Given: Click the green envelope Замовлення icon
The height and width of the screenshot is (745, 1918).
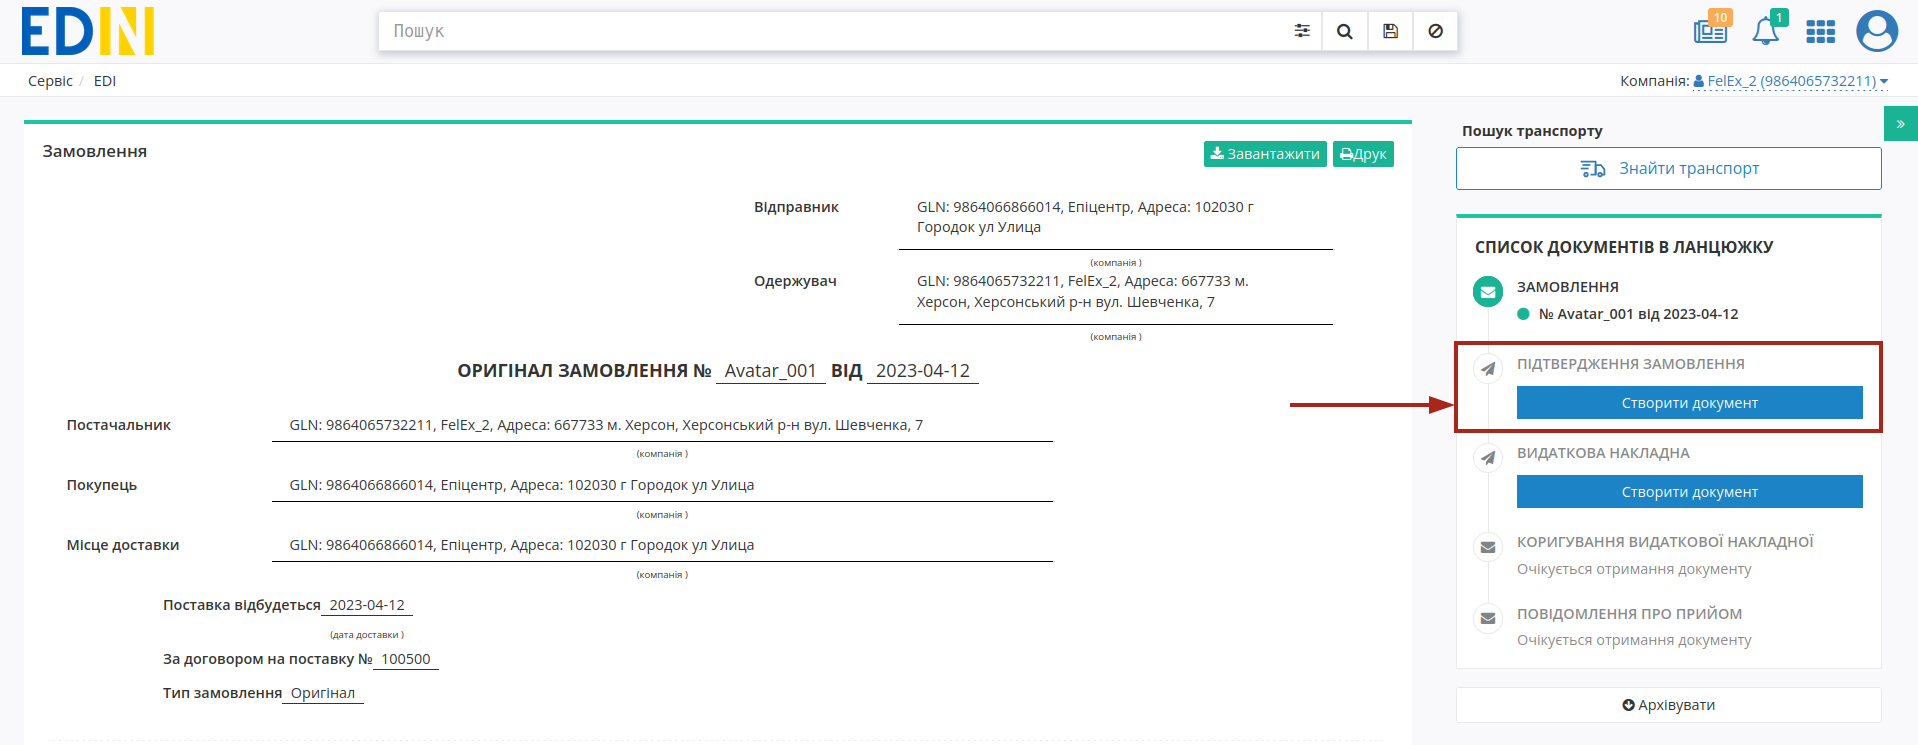Looking at the screenshot, I should click(x=1488, y=292).
